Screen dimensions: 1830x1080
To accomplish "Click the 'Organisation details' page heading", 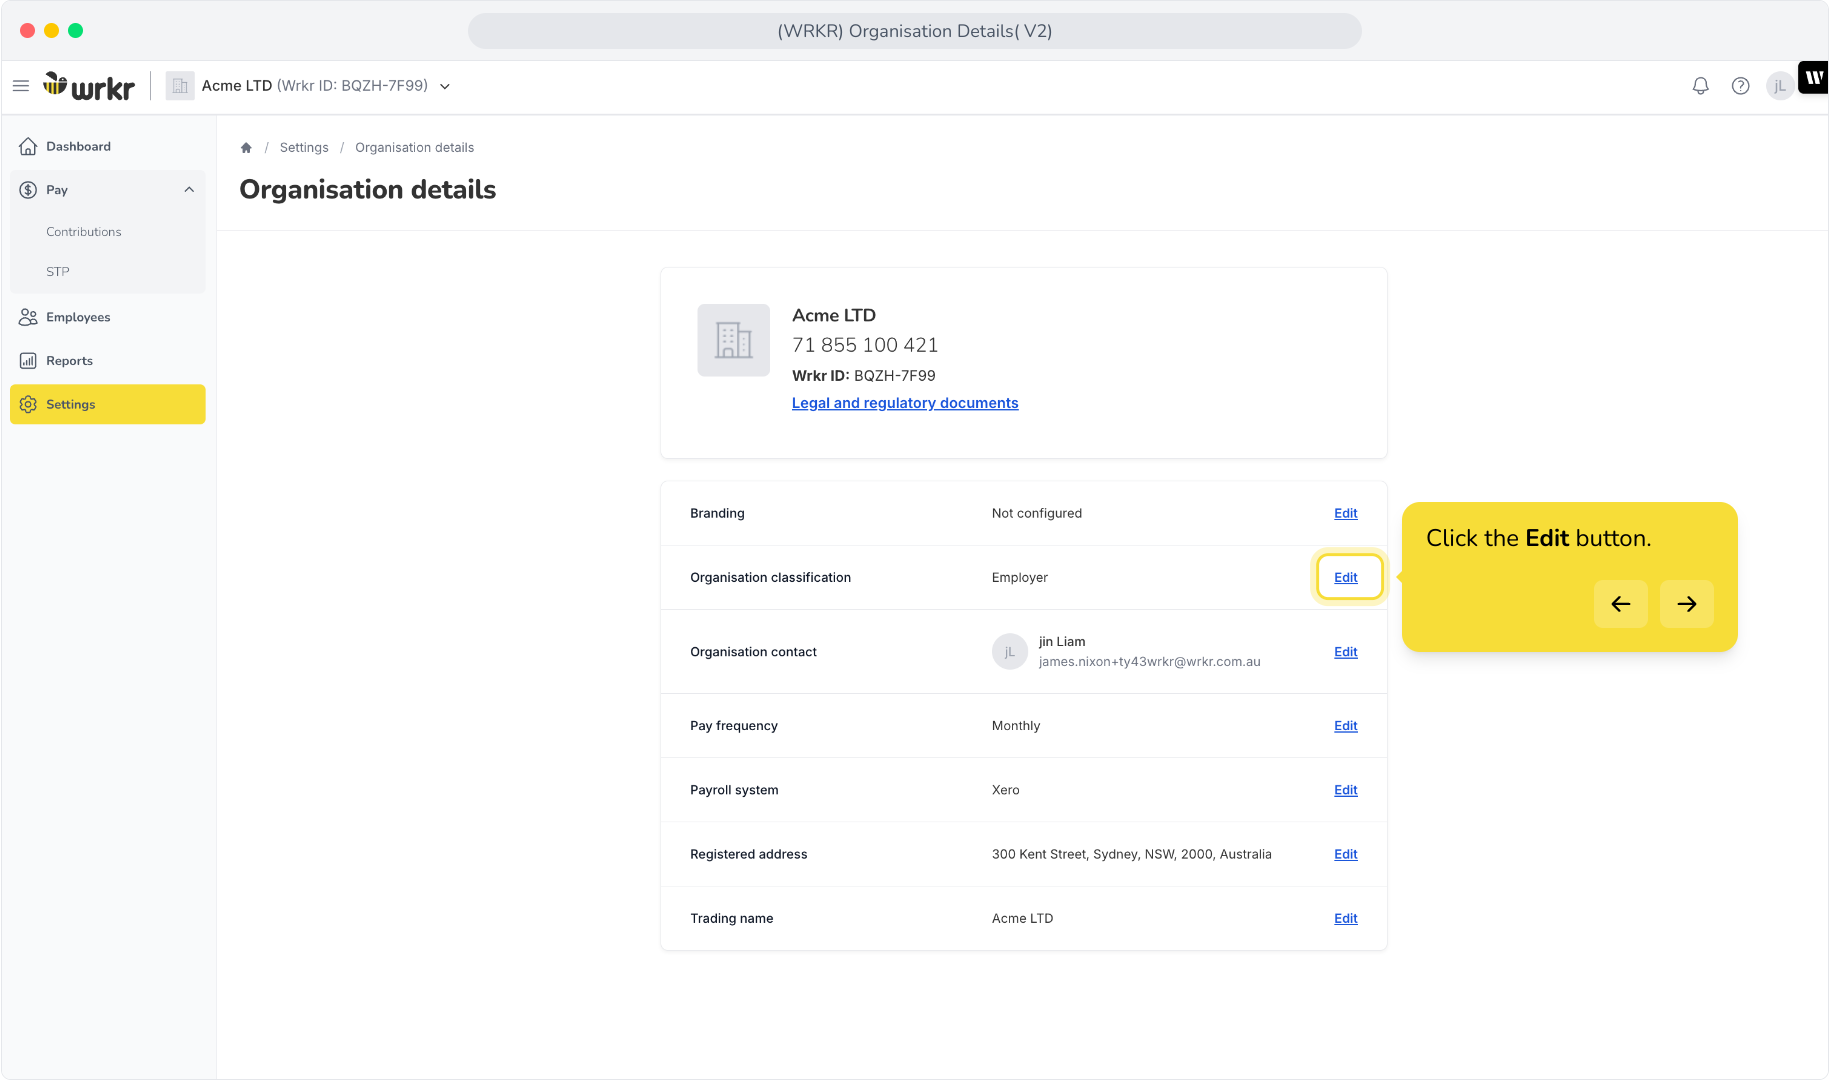I will pyautogui.click(x=368, y=190).
